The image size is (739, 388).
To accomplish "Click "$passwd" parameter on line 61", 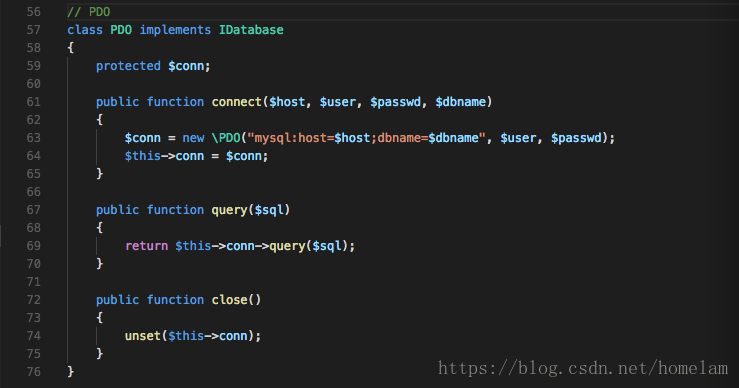I will click(x=395, y=102).
